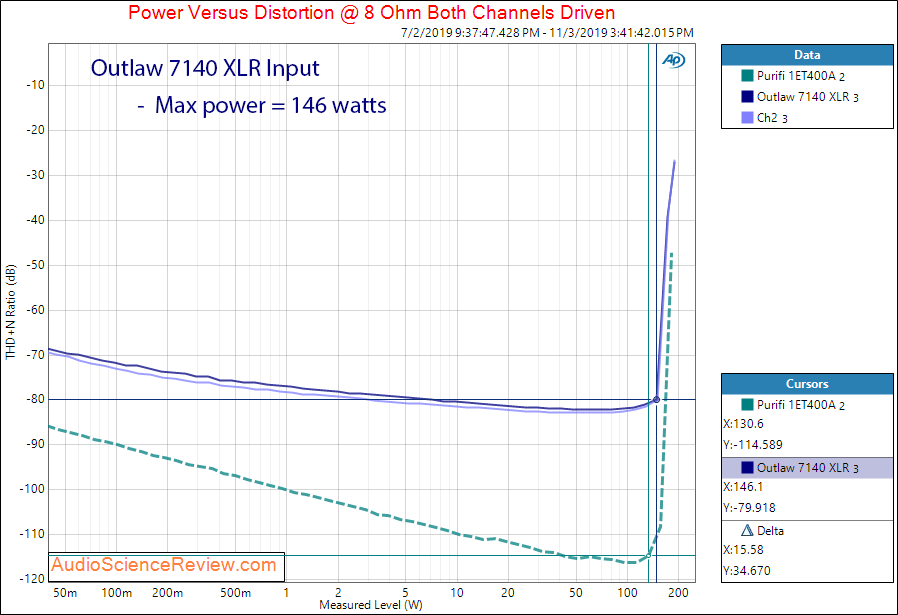
Task: Click the Purifi 1ET400A cursor row label
Action: (x=800, y=405)
